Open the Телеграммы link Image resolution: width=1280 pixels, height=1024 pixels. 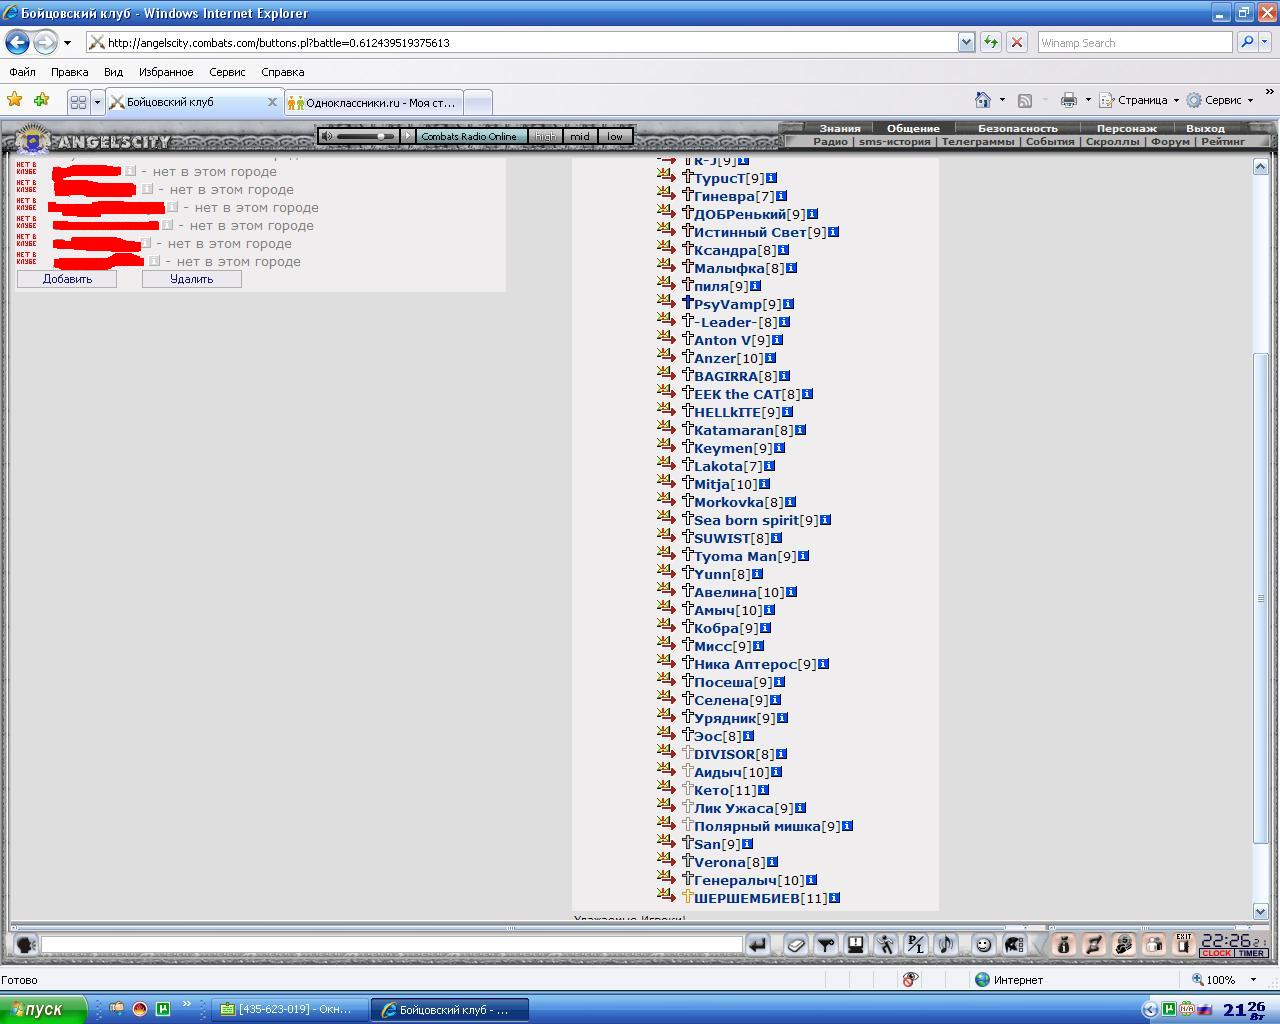[x=977, y=141]
